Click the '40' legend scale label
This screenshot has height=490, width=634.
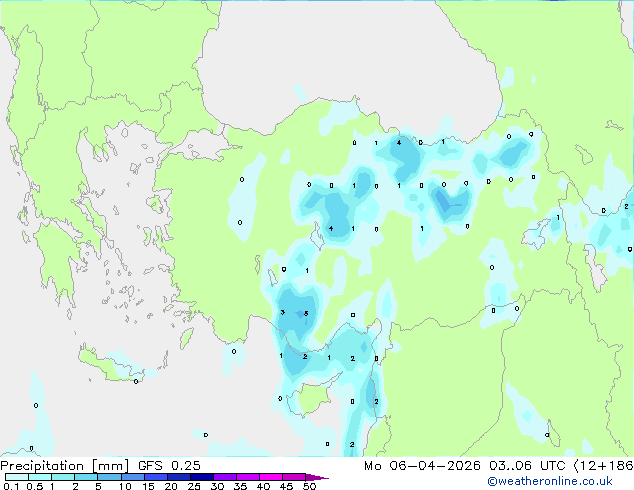(263, 486)
